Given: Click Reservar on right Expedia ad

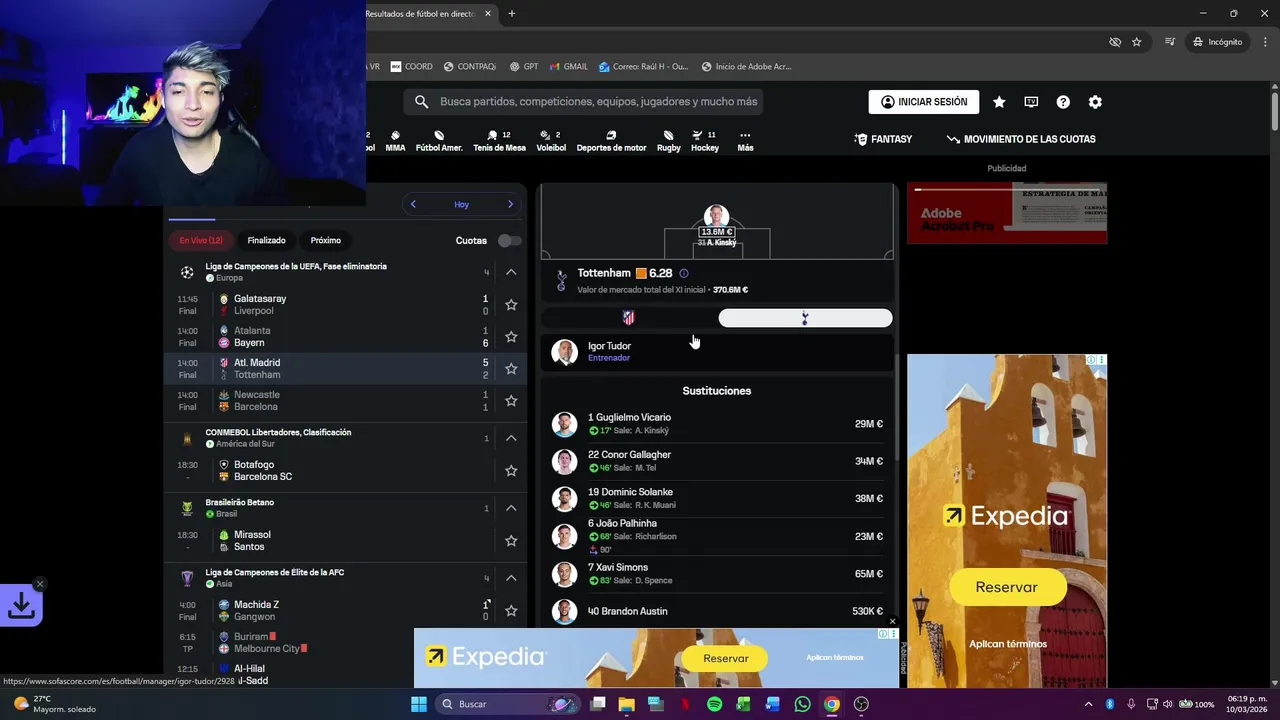Looking at the screenshot, I should [1007, 587].
